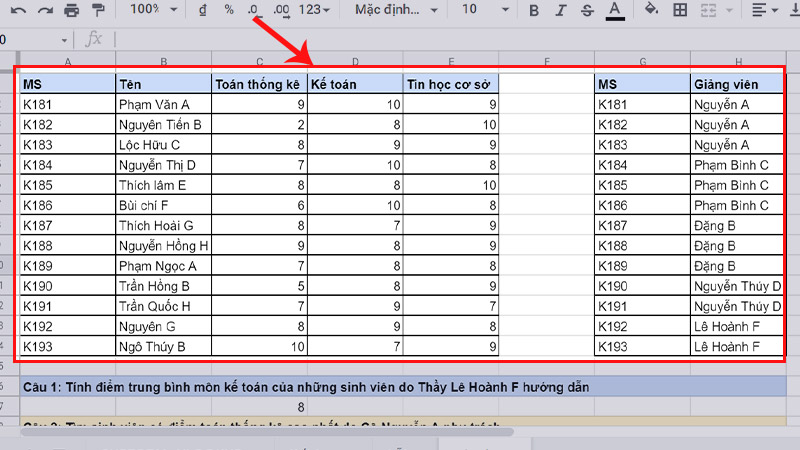Click the Undo arrow icon
The image size is (800, 450).
click(17, 10)
